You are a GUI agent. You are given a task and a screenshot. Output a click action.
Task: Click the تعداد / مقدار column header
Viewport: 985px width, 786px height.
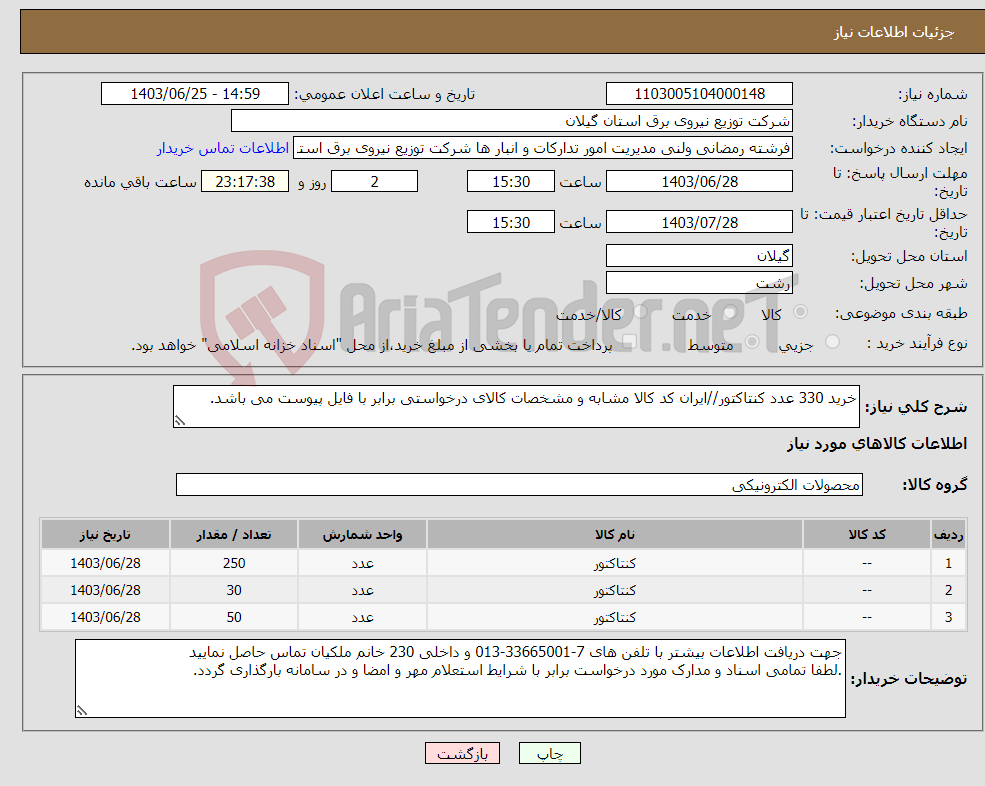234,535
